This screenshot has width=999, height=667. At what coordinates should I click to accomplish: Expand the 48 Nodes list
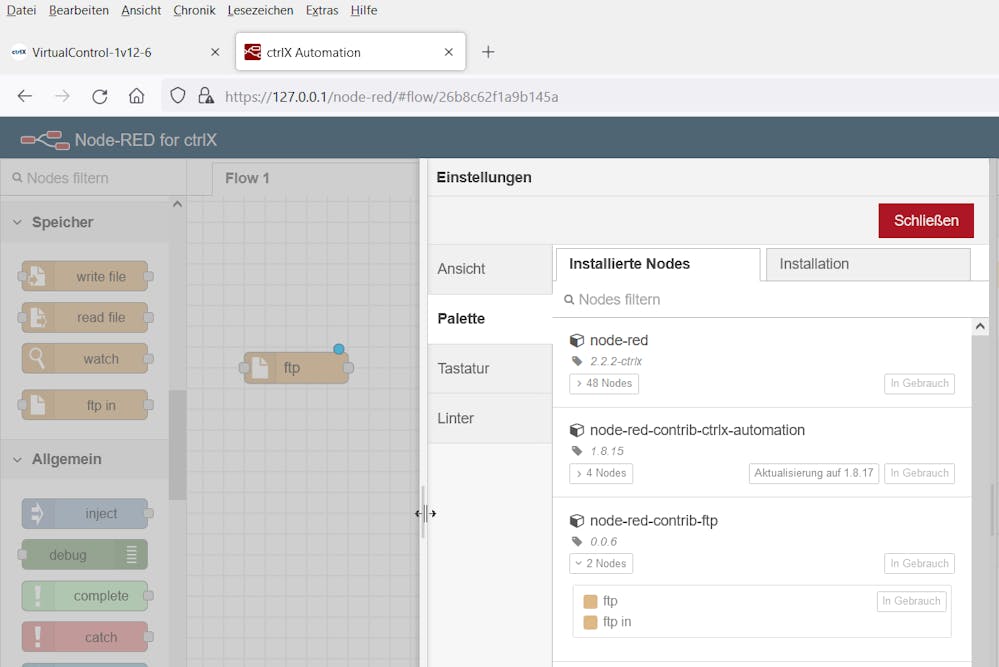pos(604,383)
